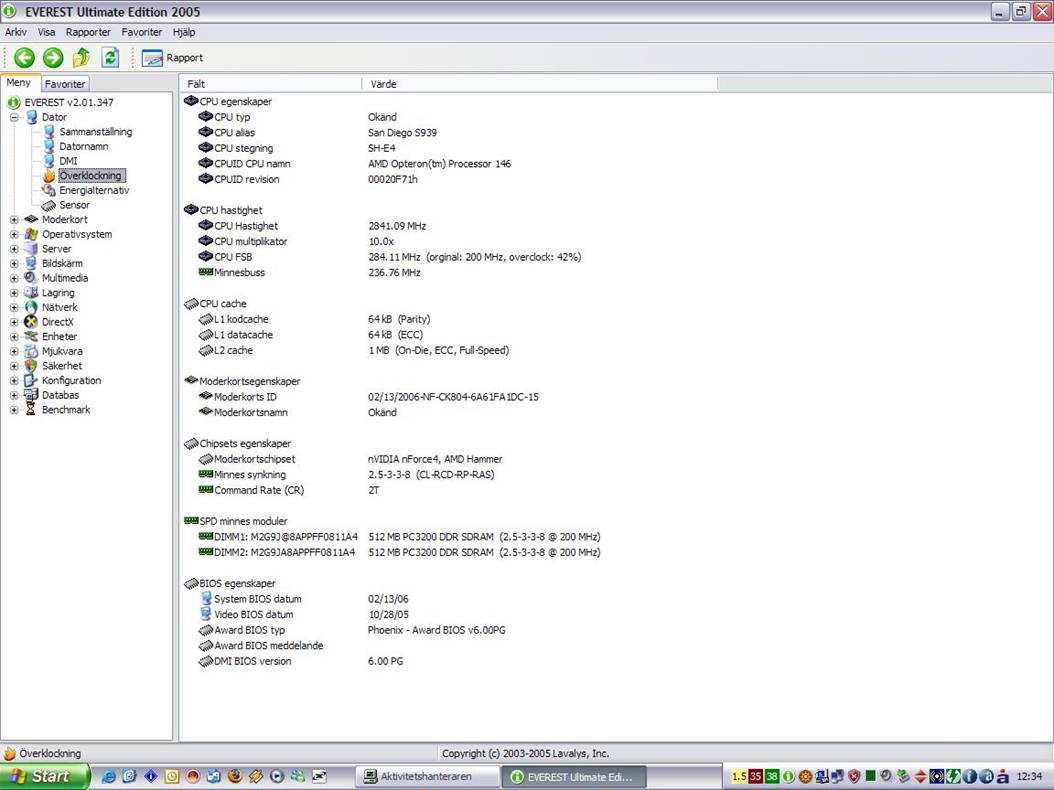Switch to Aktivitetshanteraren in the taskbar

(427, 777)
